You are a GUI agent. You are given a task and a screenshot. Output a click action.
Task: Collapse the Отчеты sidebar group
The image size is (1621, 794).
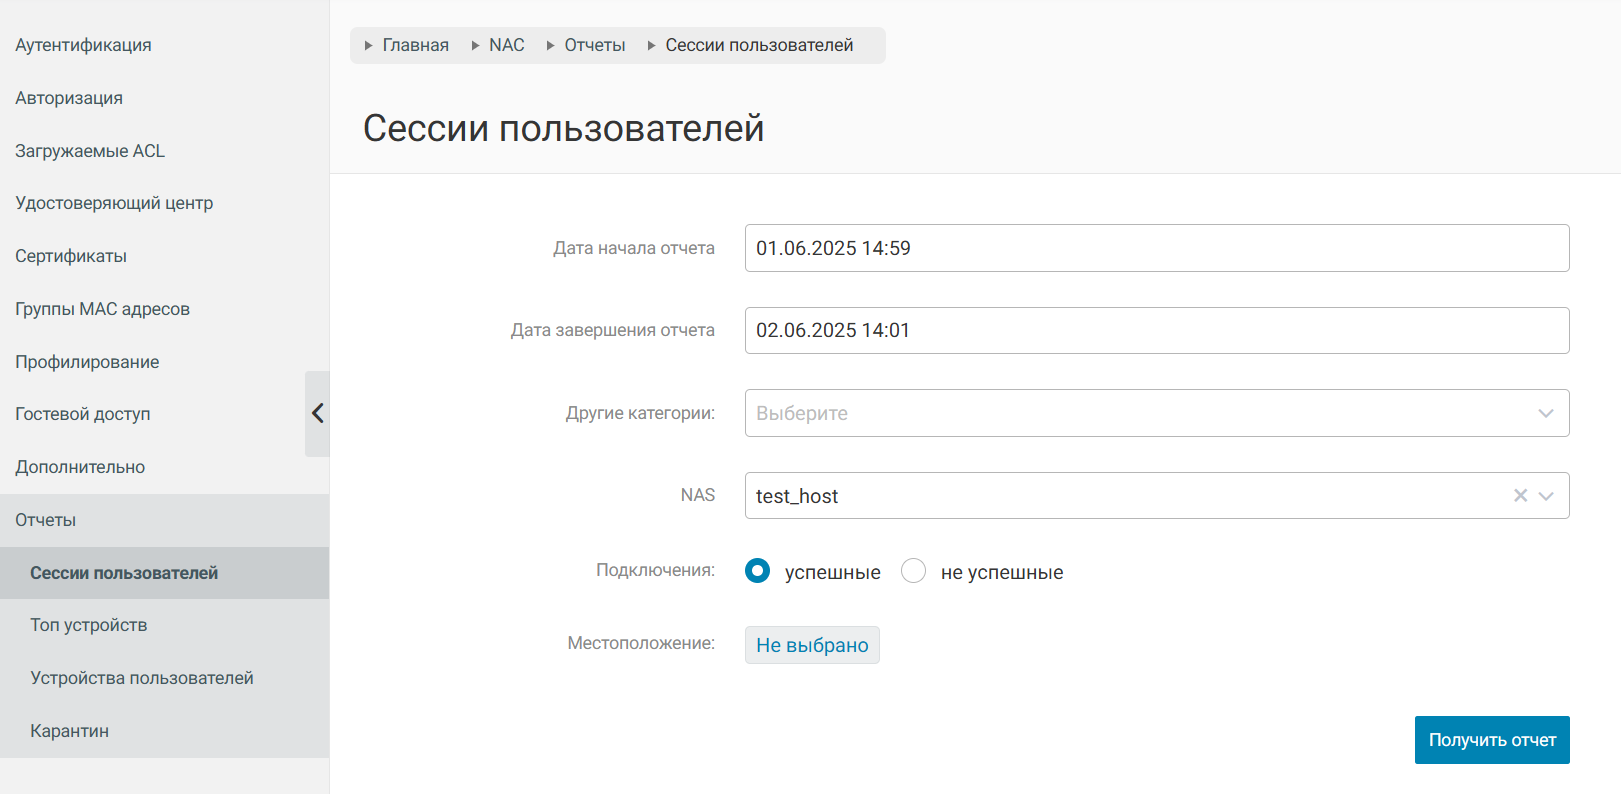(x=46, y=520)
